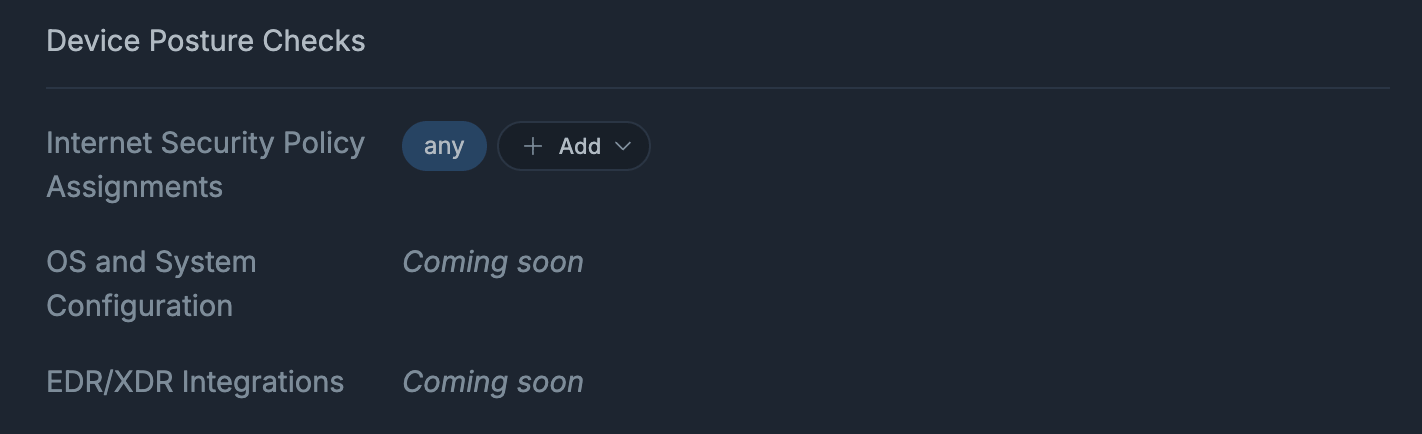Click the 'Internet Security Policy' text line
1422x434 pixels.
point(205,143)
